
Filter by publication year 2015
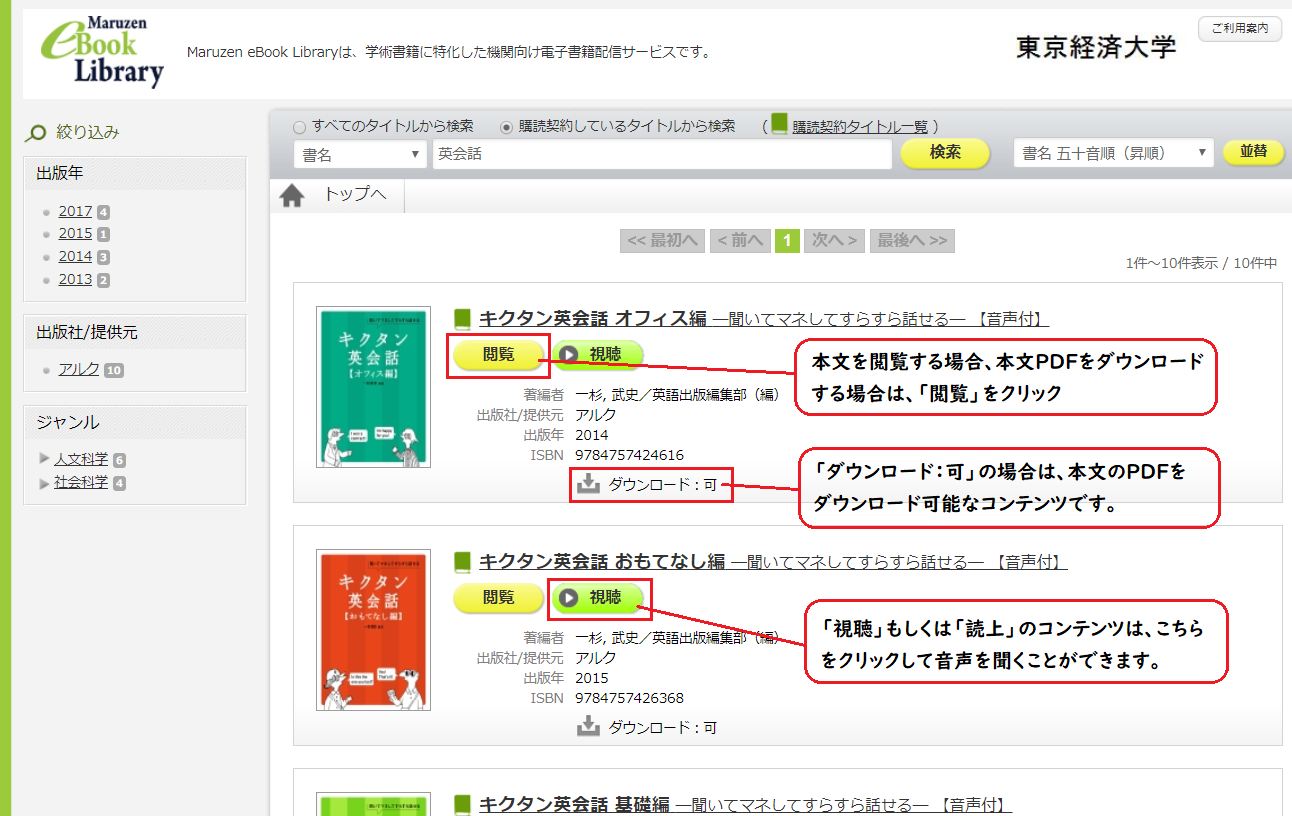[x=75, y=234]
